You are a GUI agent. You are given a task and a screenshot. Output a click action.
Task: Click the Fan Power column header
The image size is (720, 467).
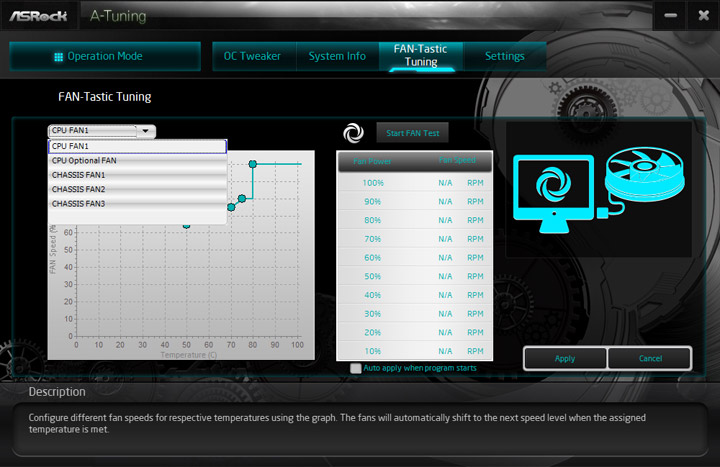[372, 161]
